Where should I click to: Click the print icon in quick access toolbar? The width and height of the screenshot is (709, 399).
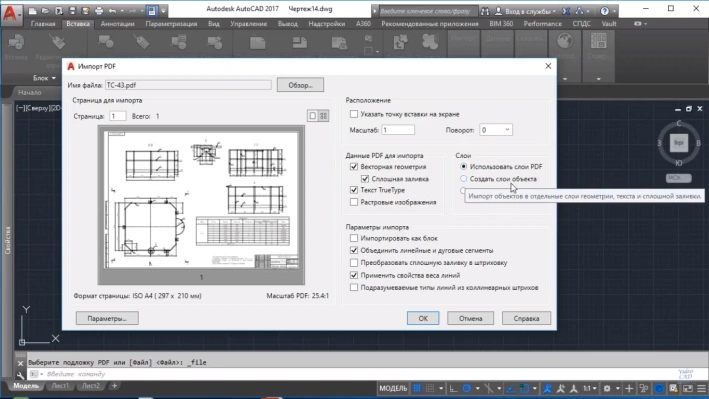(99, 11)
